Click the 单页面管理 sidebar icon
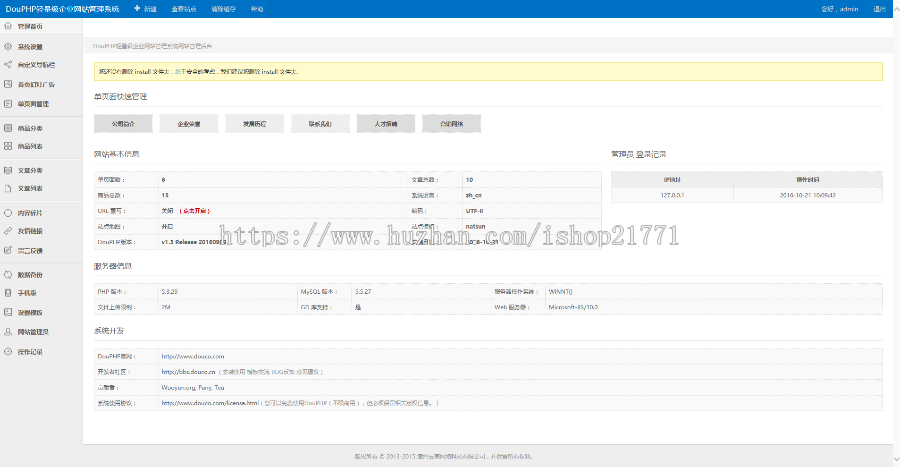The height and width of the screenshot is (467, 900). pyautogui.click(x=9, y=103)
